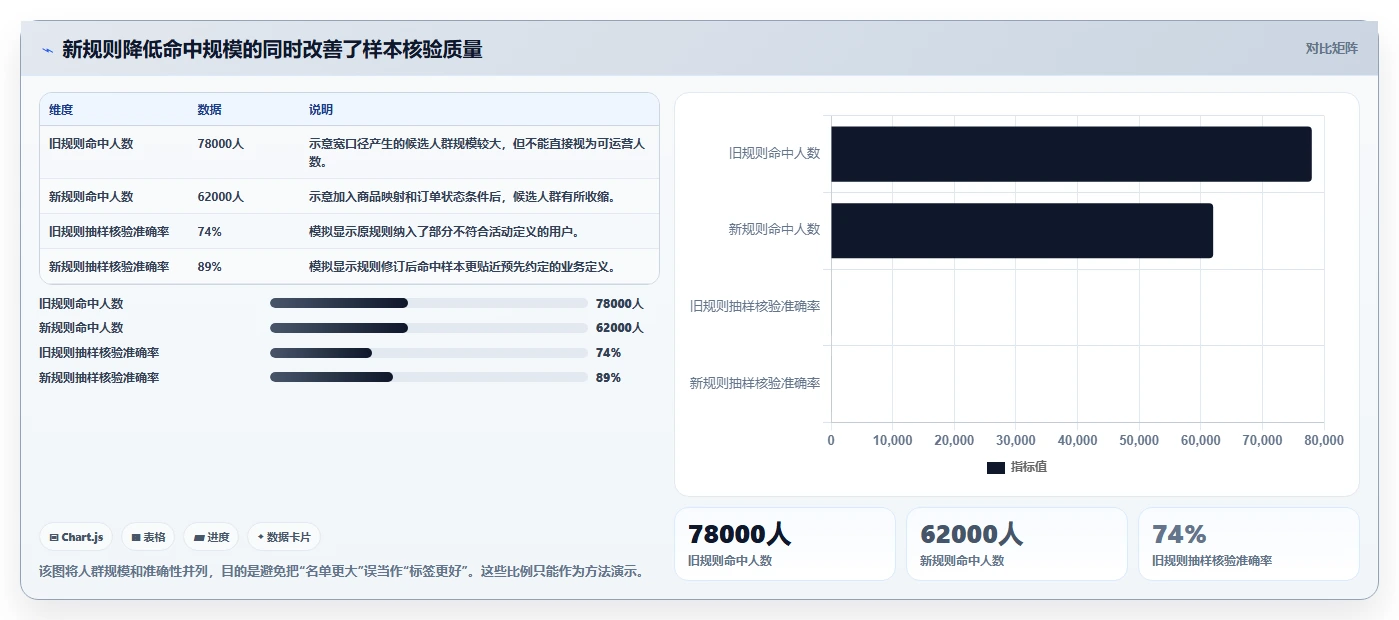The image size is (1399, 620).
Task: Click table cell 74%
Action: pyautogui.click(x=210, y=231)
